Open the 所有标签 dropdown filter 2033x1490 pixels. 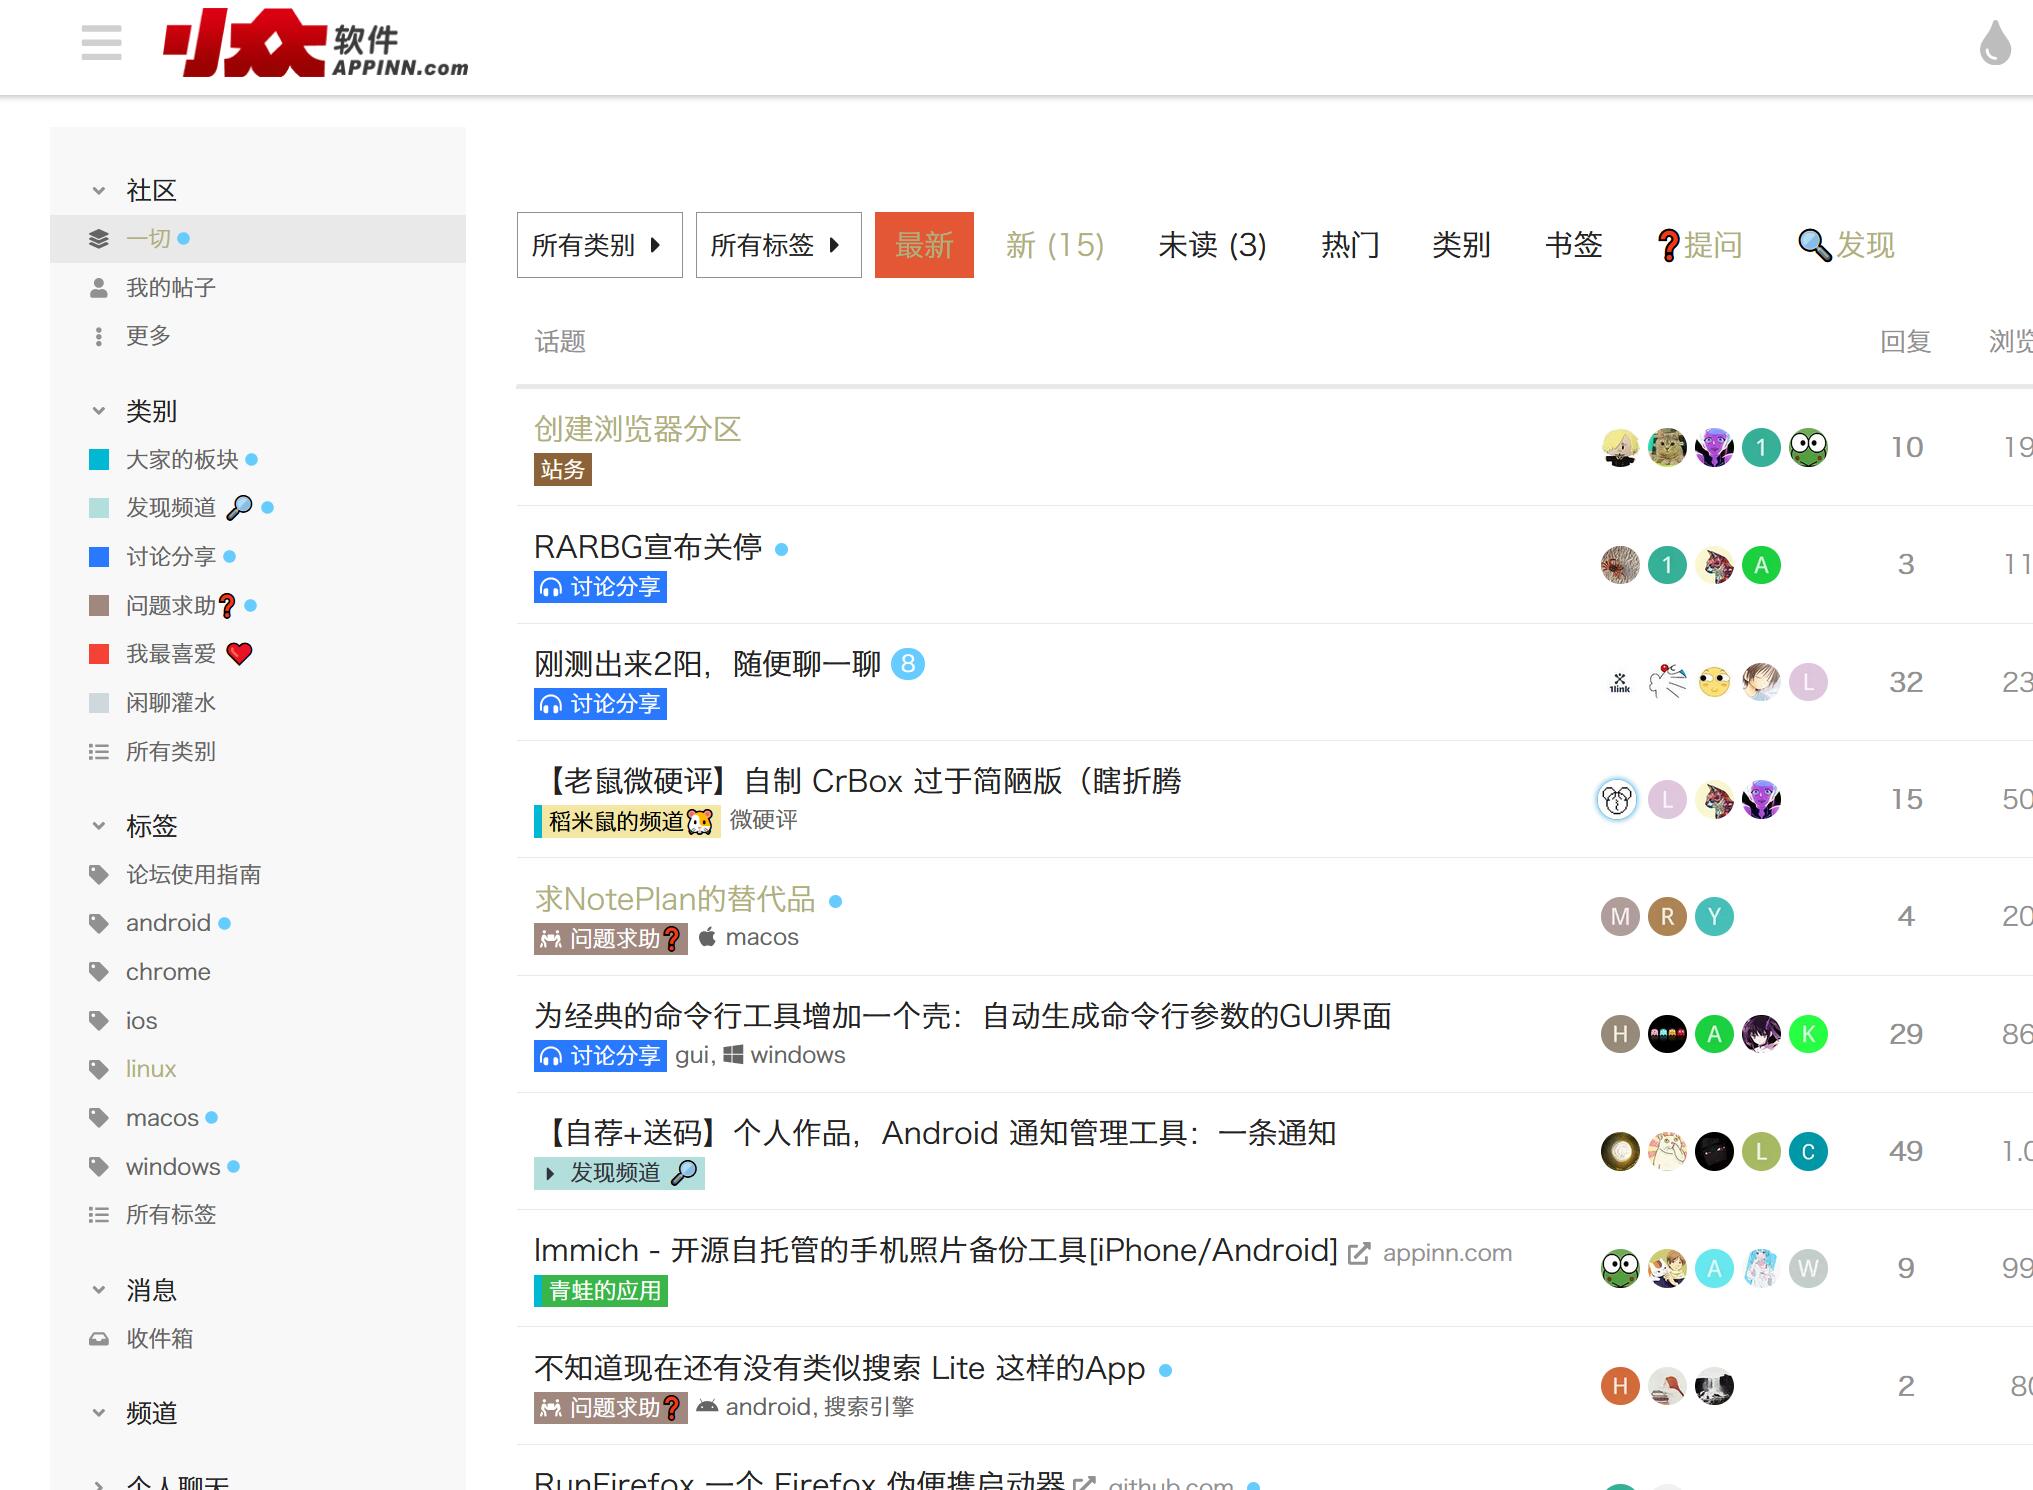[778, 245]
